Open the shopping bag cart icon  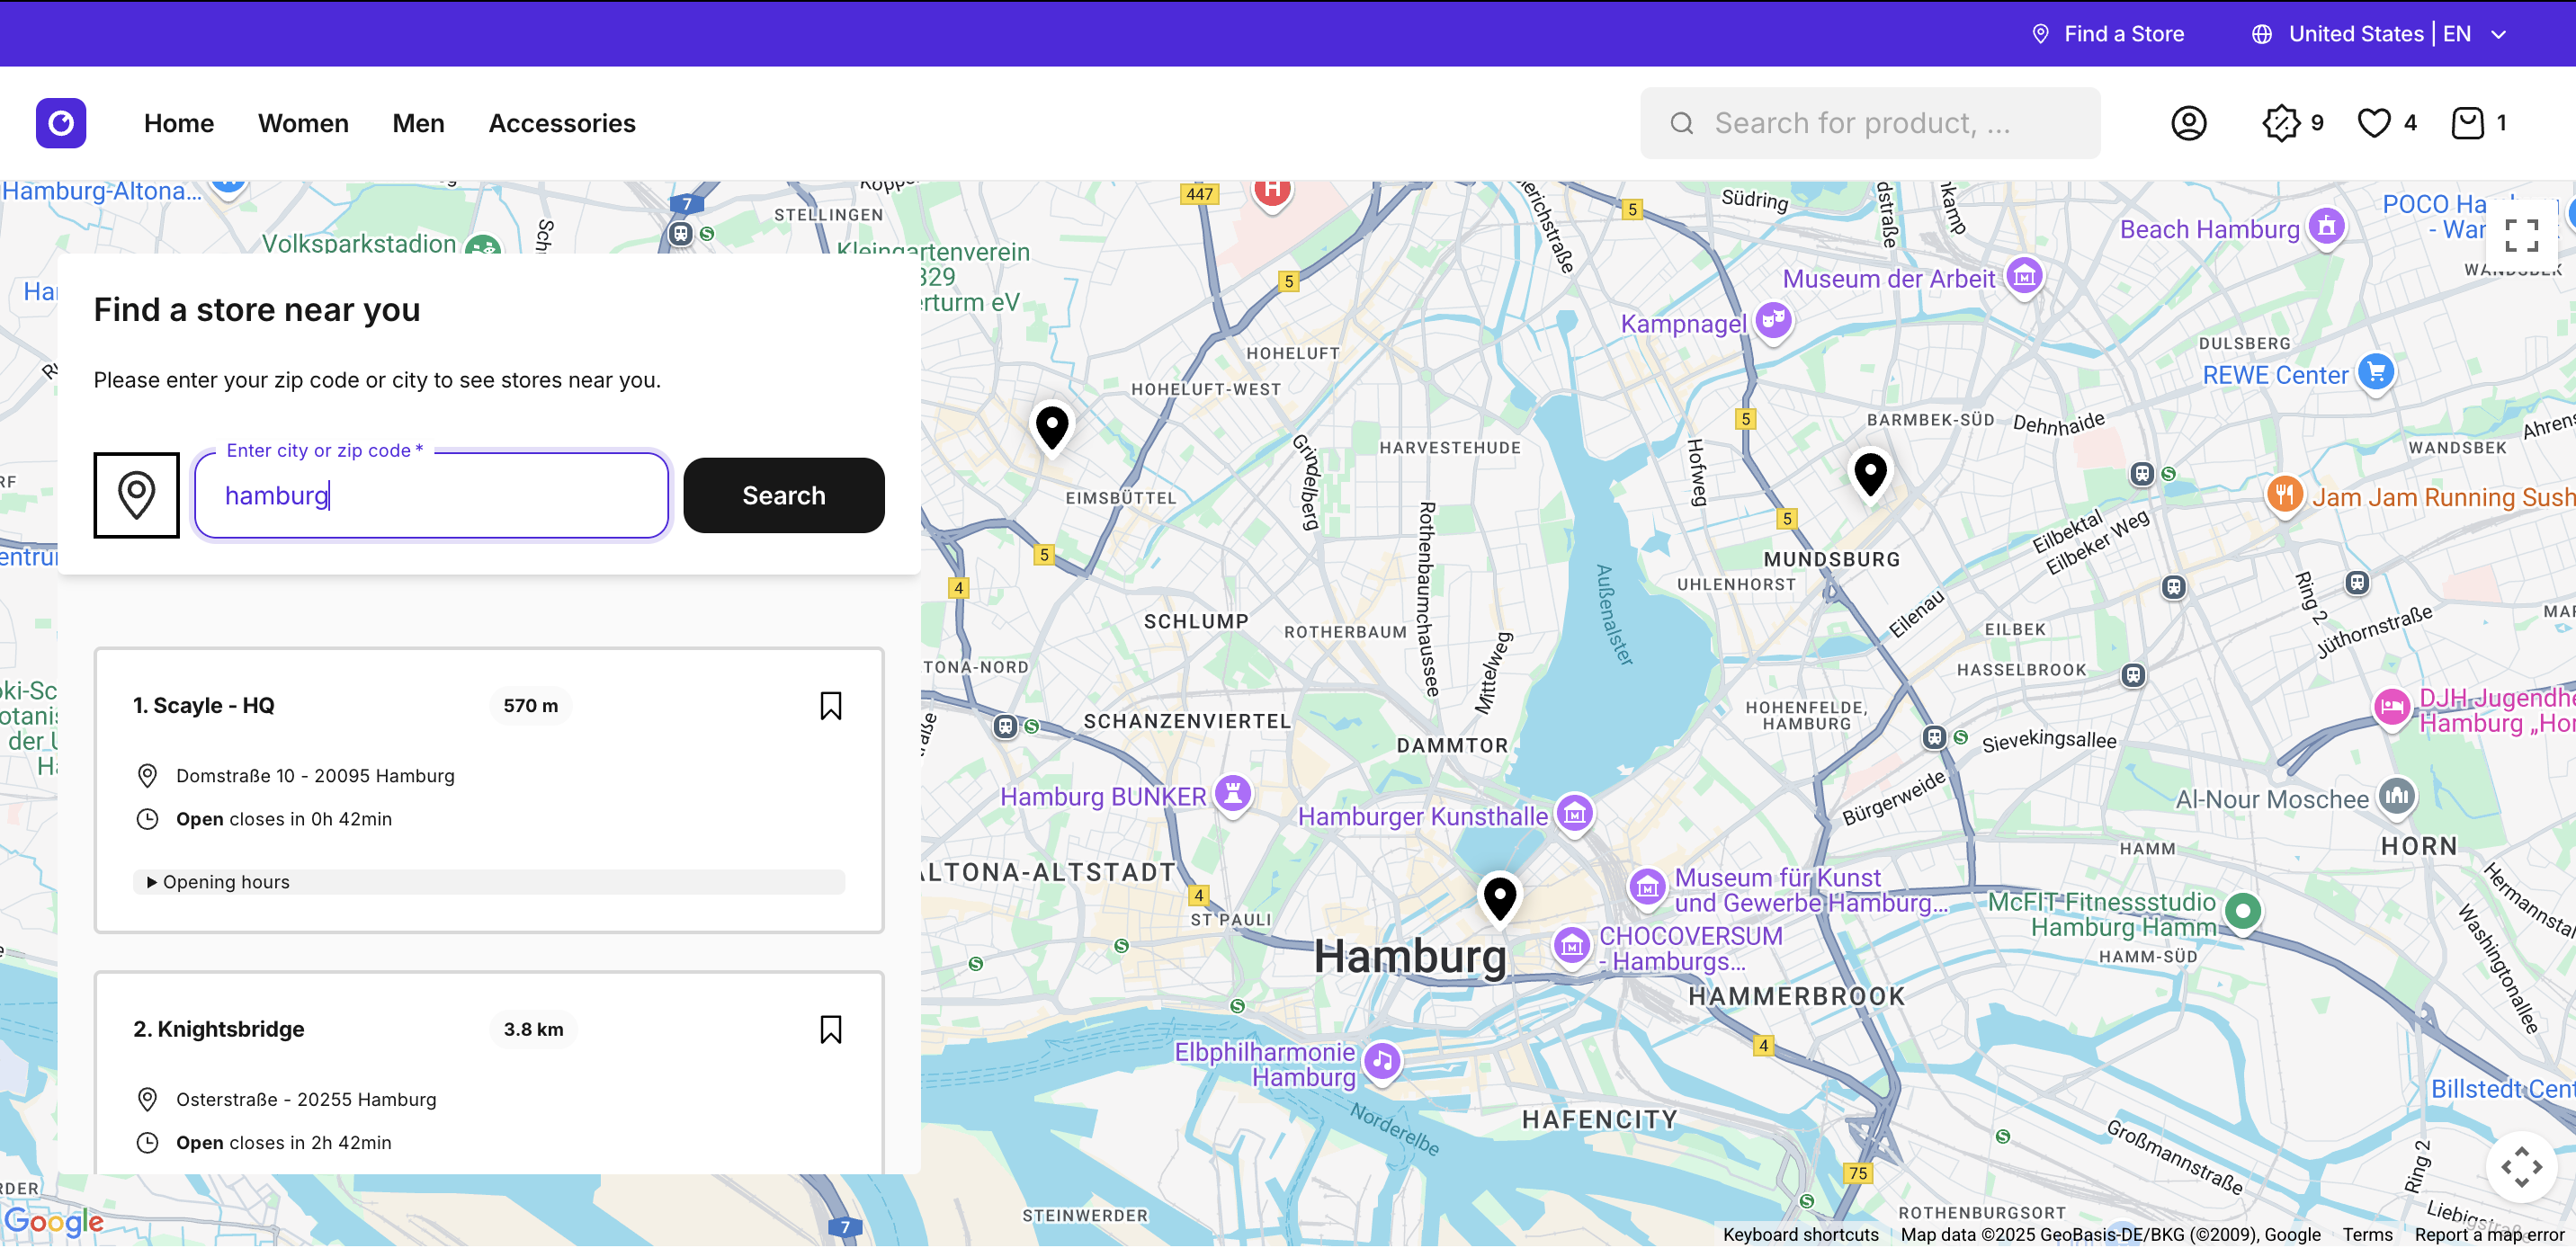(x=2467, y=123)
